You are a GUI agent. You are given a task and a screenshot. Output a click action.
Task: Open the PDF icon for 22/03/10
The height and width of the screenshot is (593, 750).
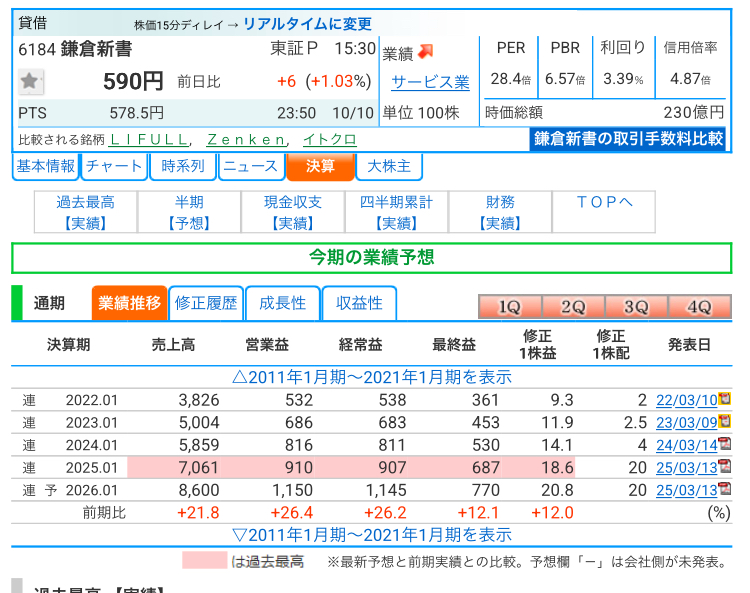(724, 400)
